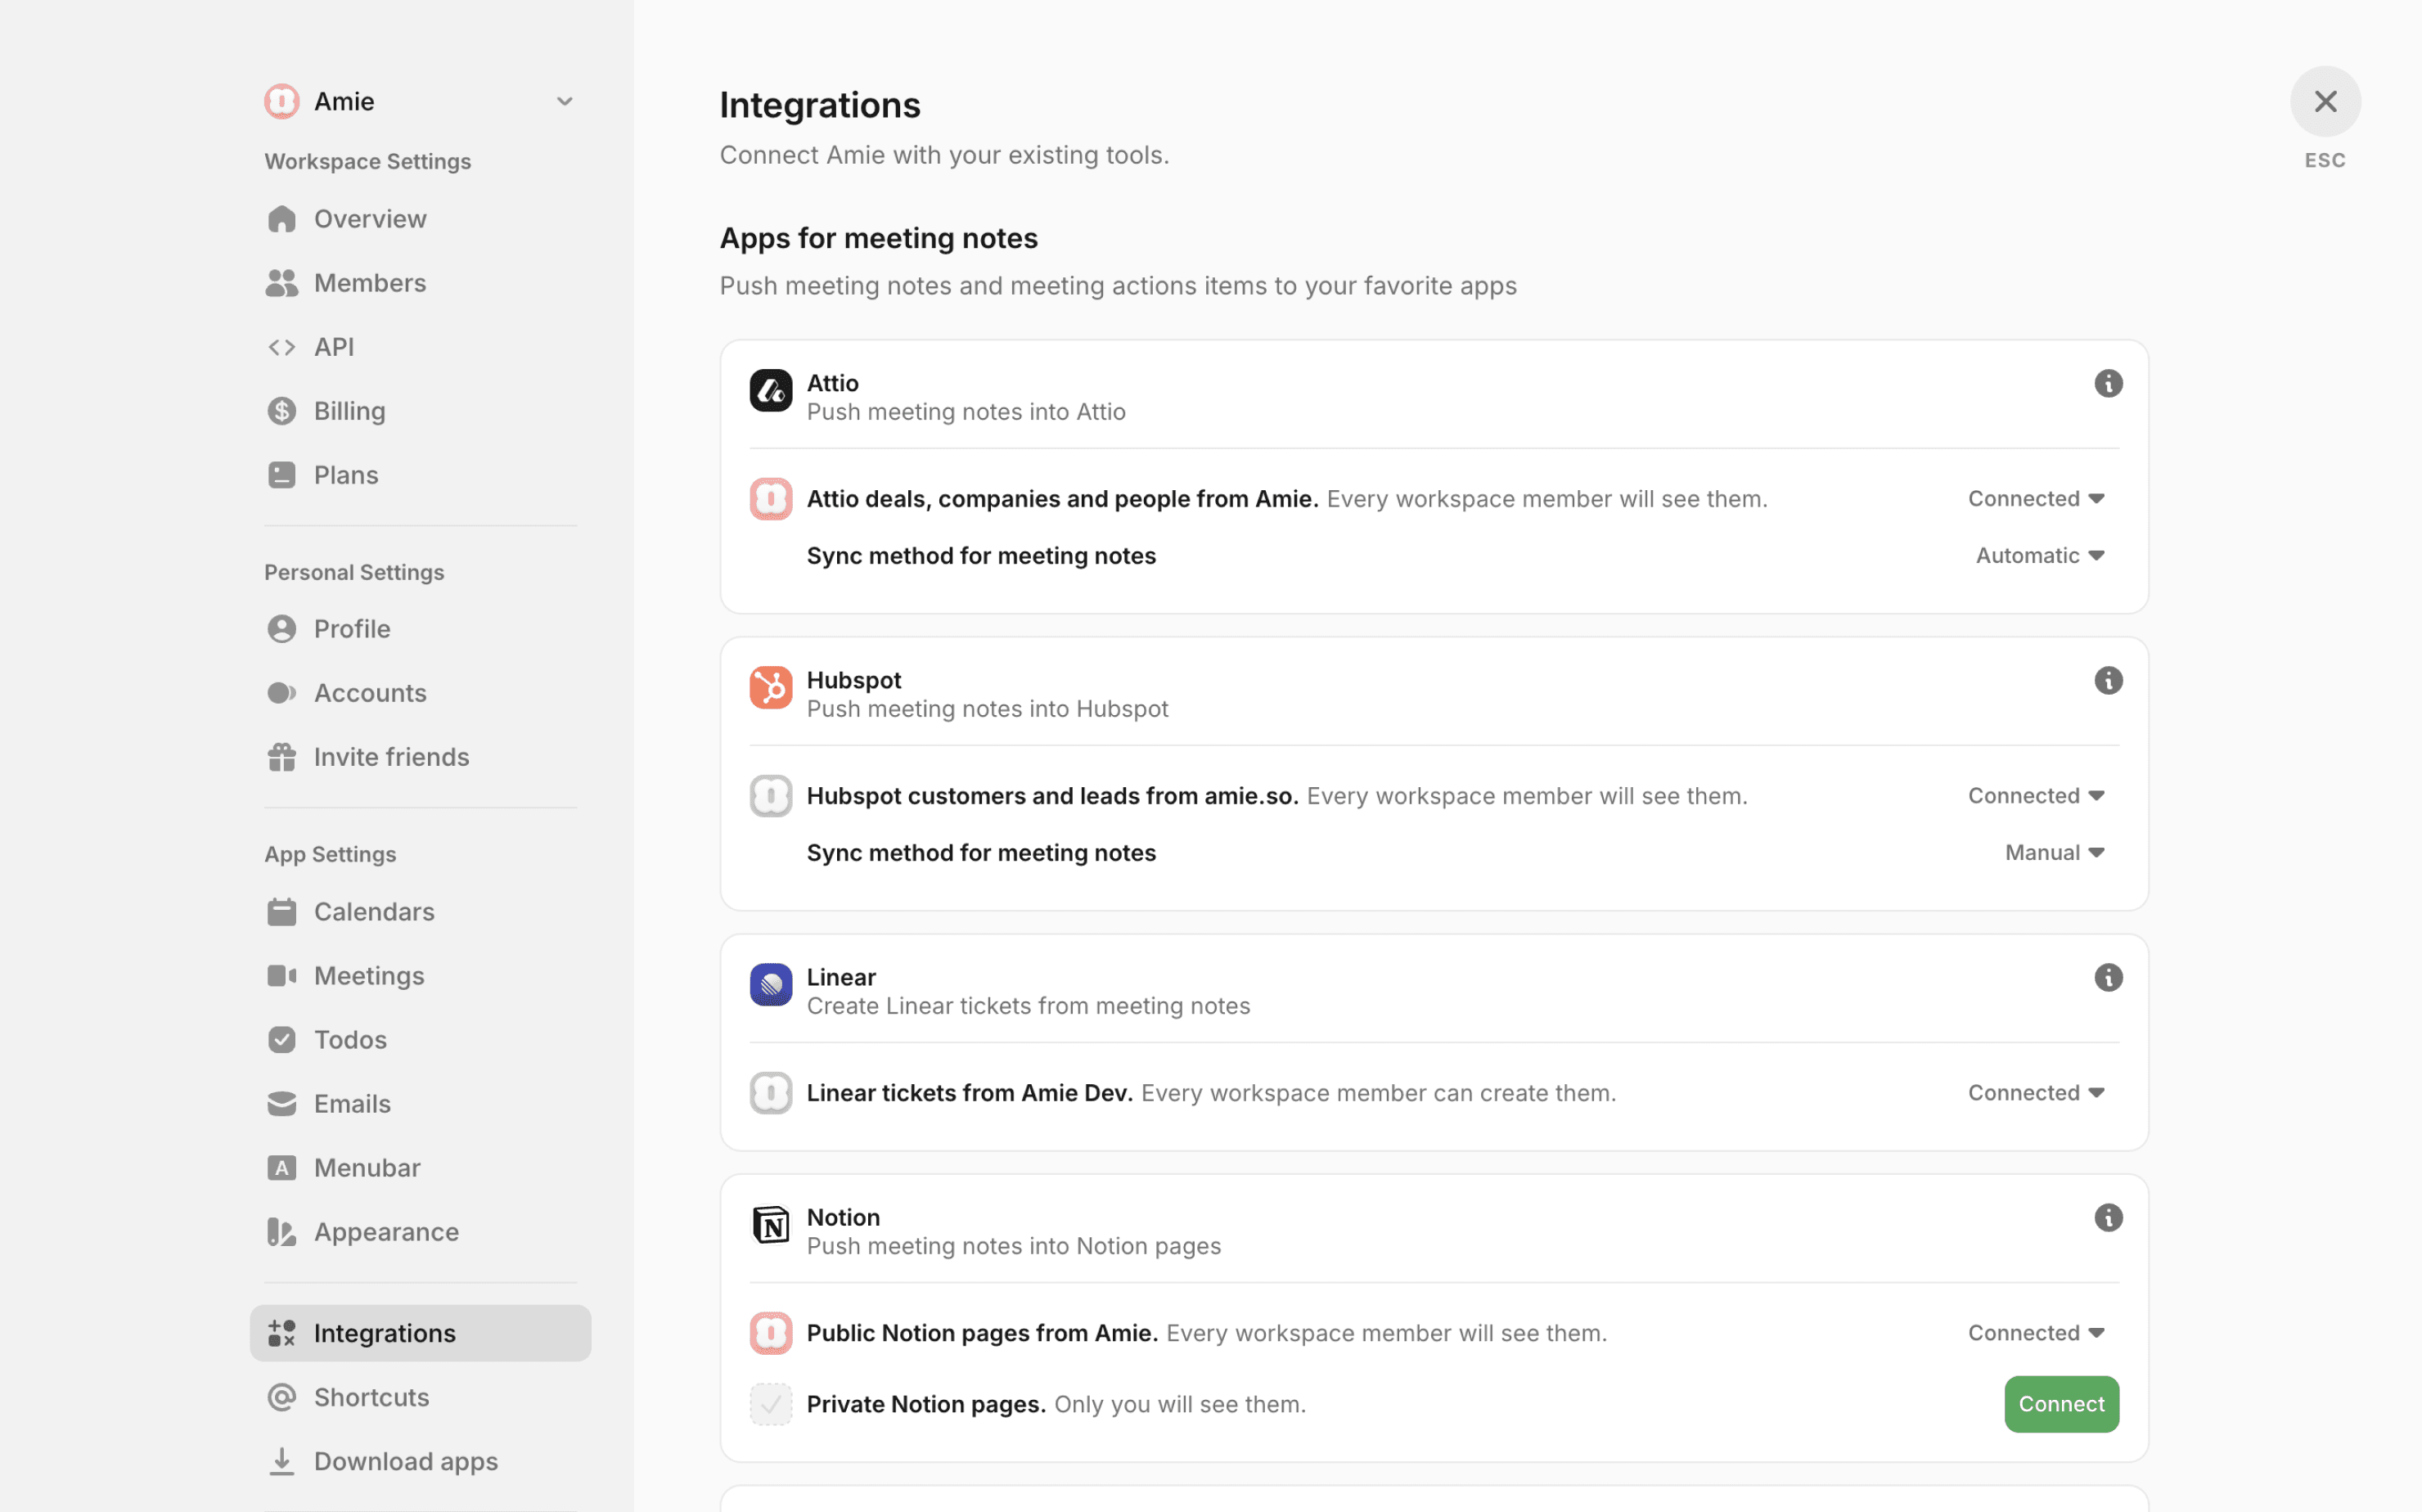Click the Invite friends gift icon
The width and height of the screenshot is (2422, 1512).
(281, 756)
